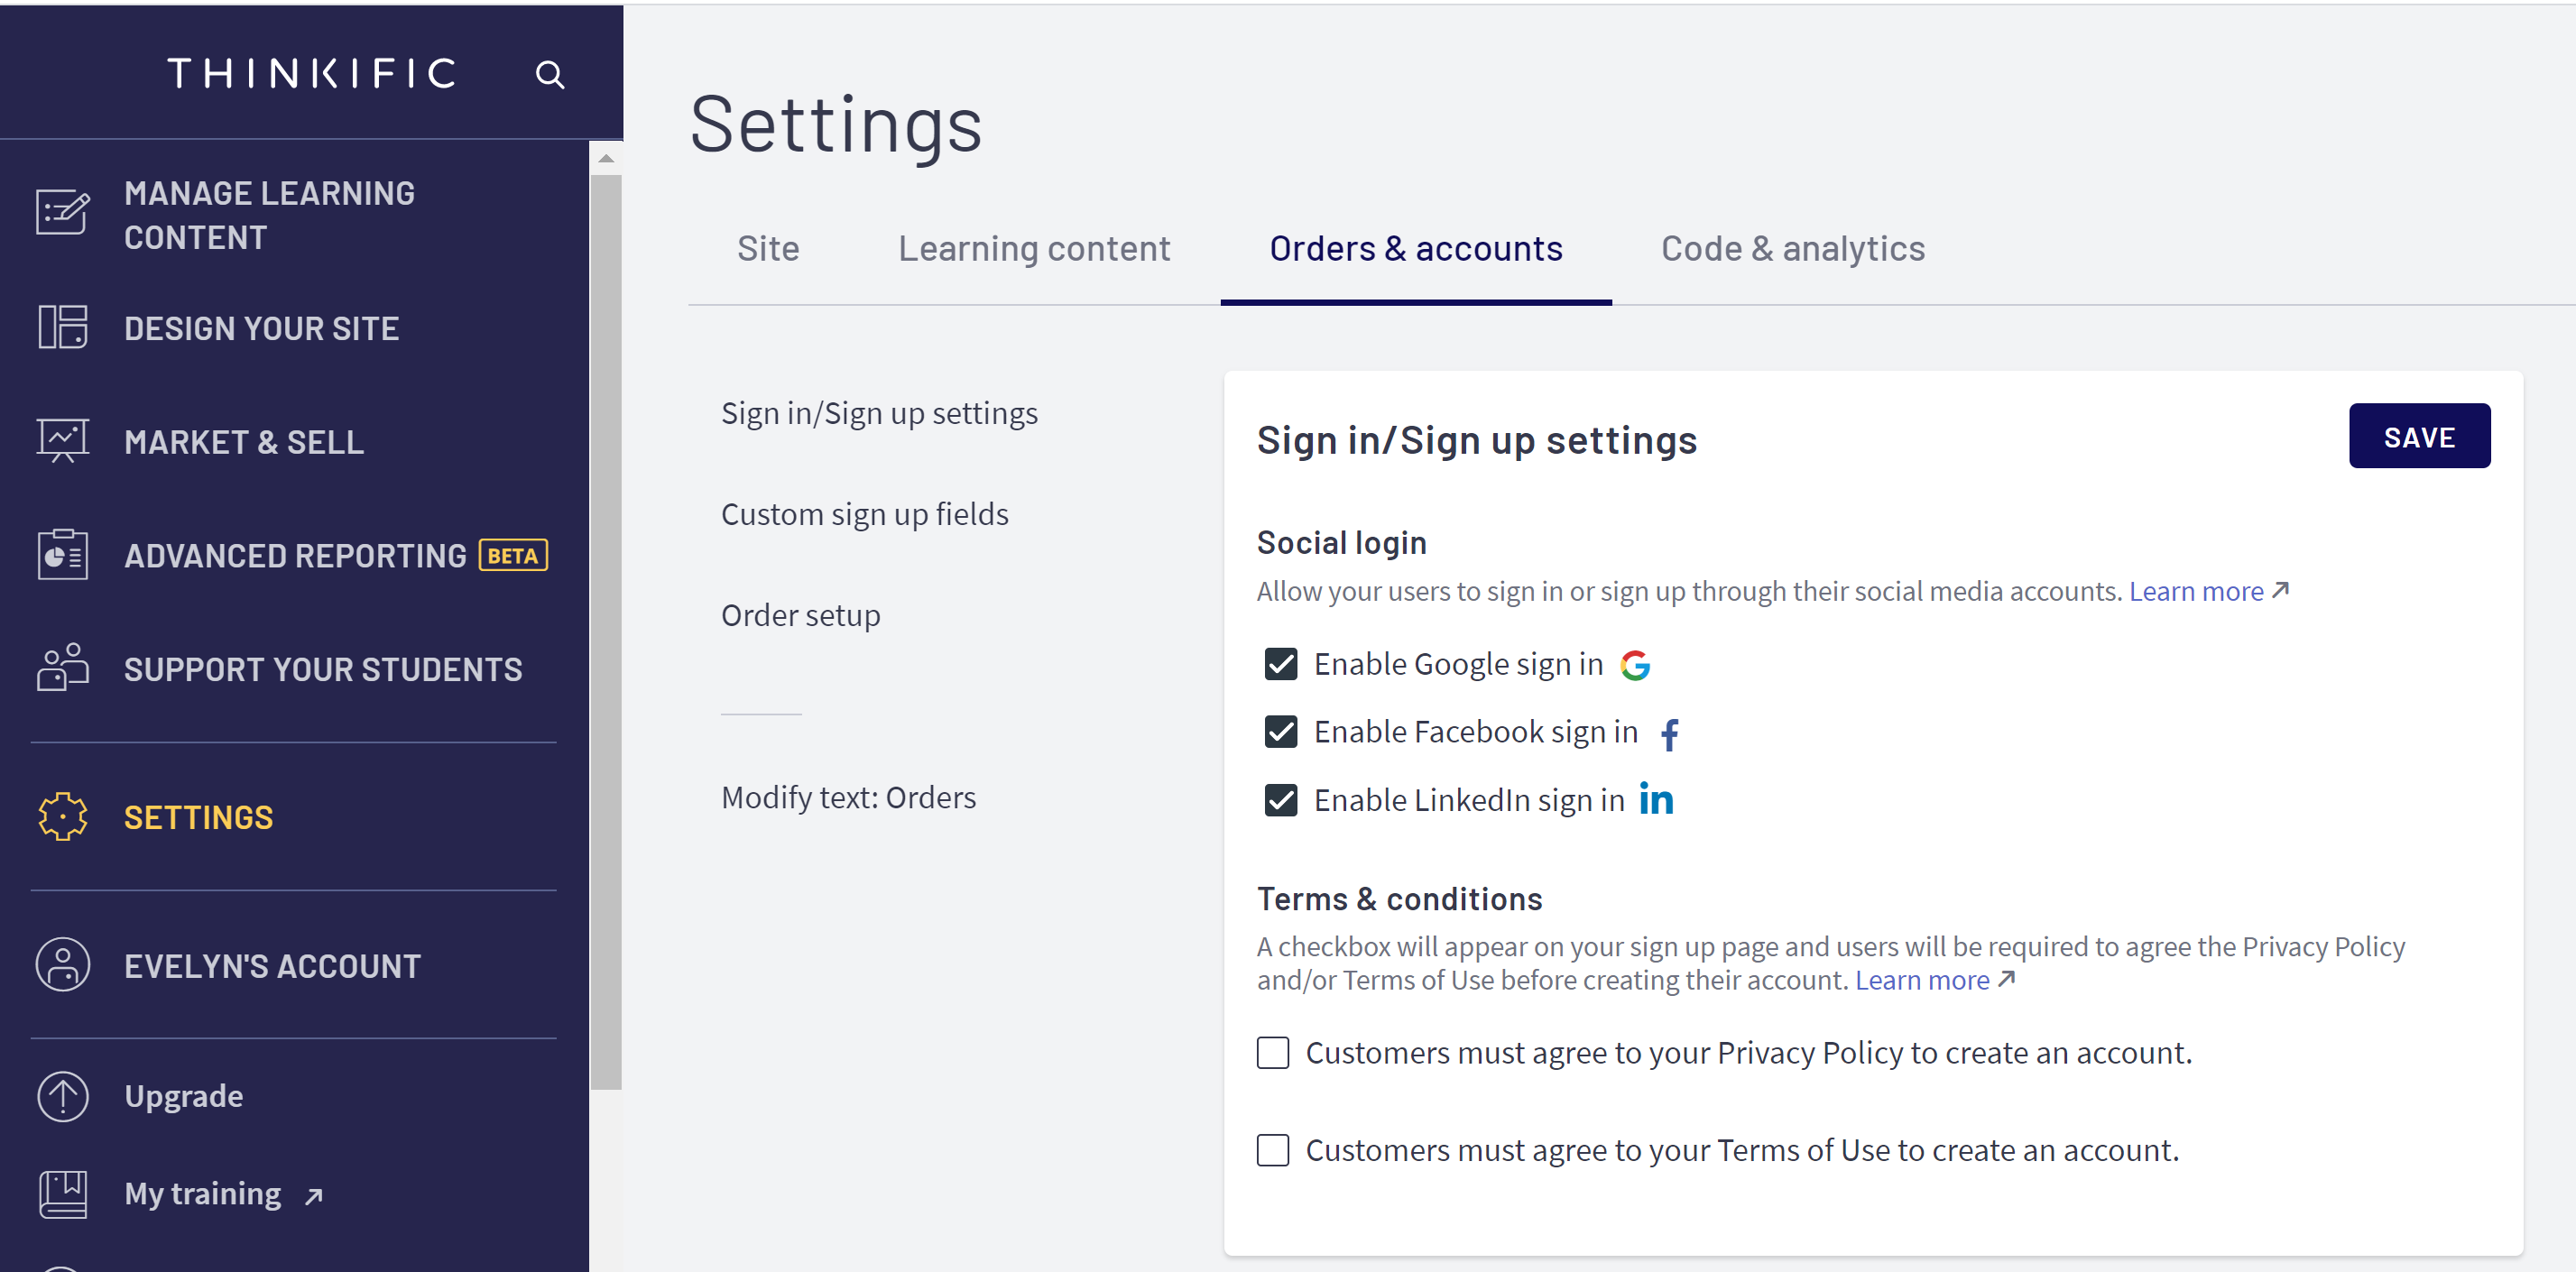Open the Market & Sell chart icon
Viewport: 2576px width, 1272px height.
[63, 440]
